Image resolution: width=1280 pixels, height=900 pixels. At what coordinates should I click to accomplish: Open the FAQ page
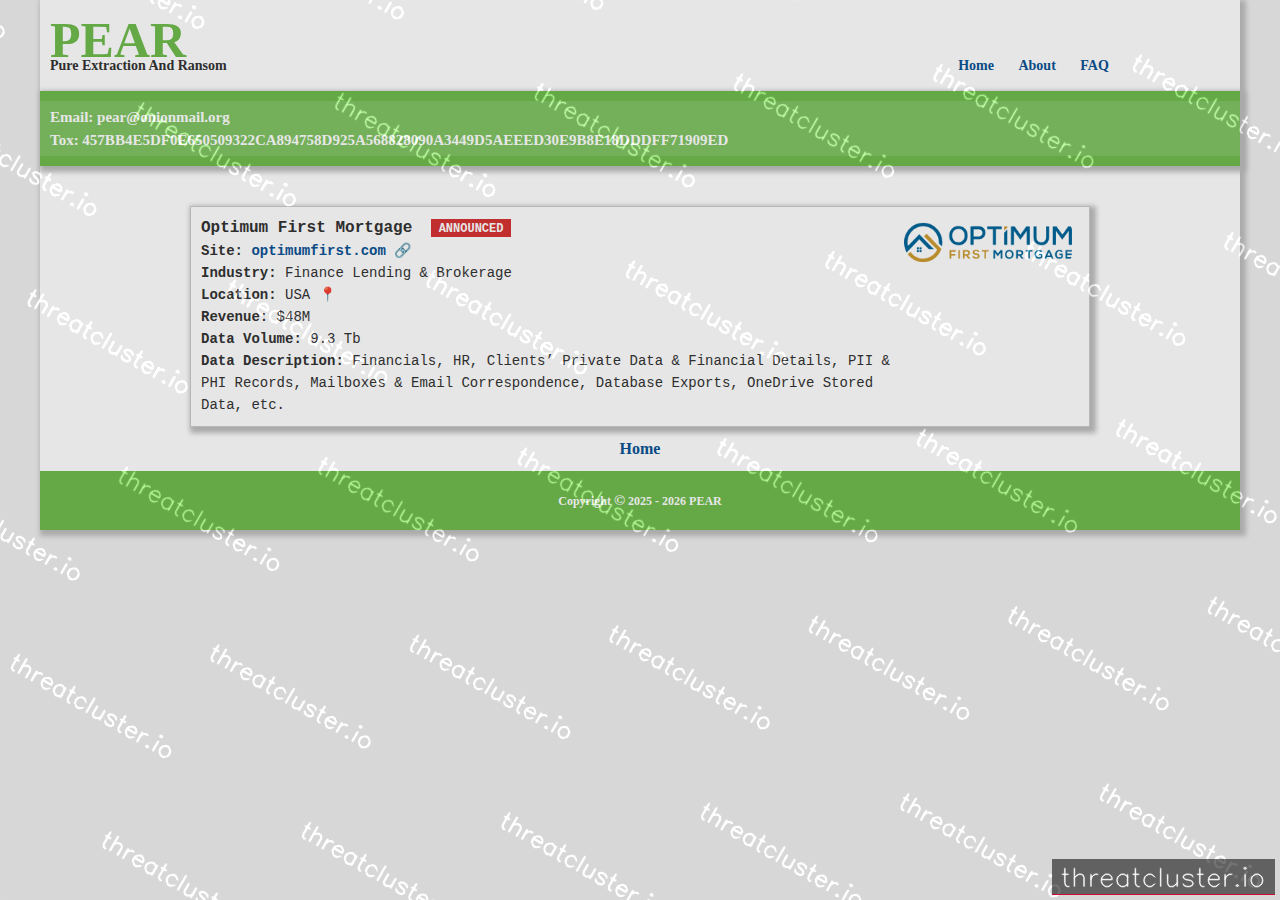pos(1094,66)
